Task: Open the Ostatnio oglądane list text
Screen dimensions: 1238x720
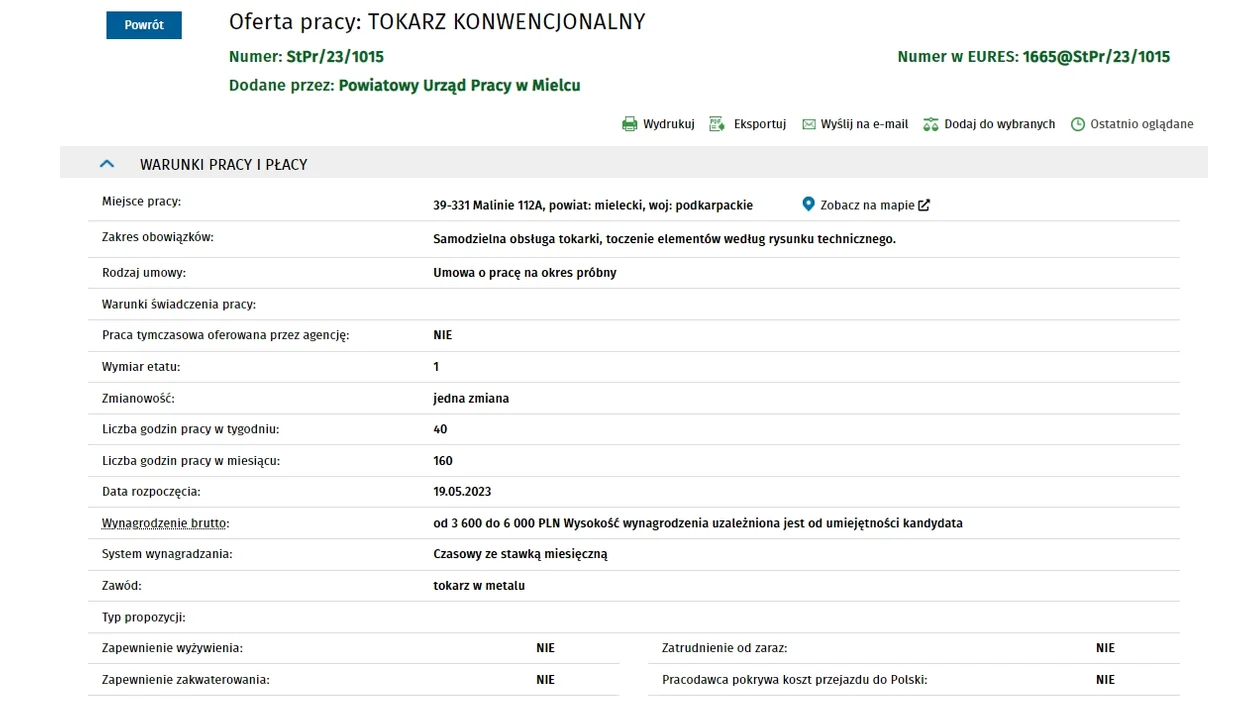Action: click(1142, 124)
